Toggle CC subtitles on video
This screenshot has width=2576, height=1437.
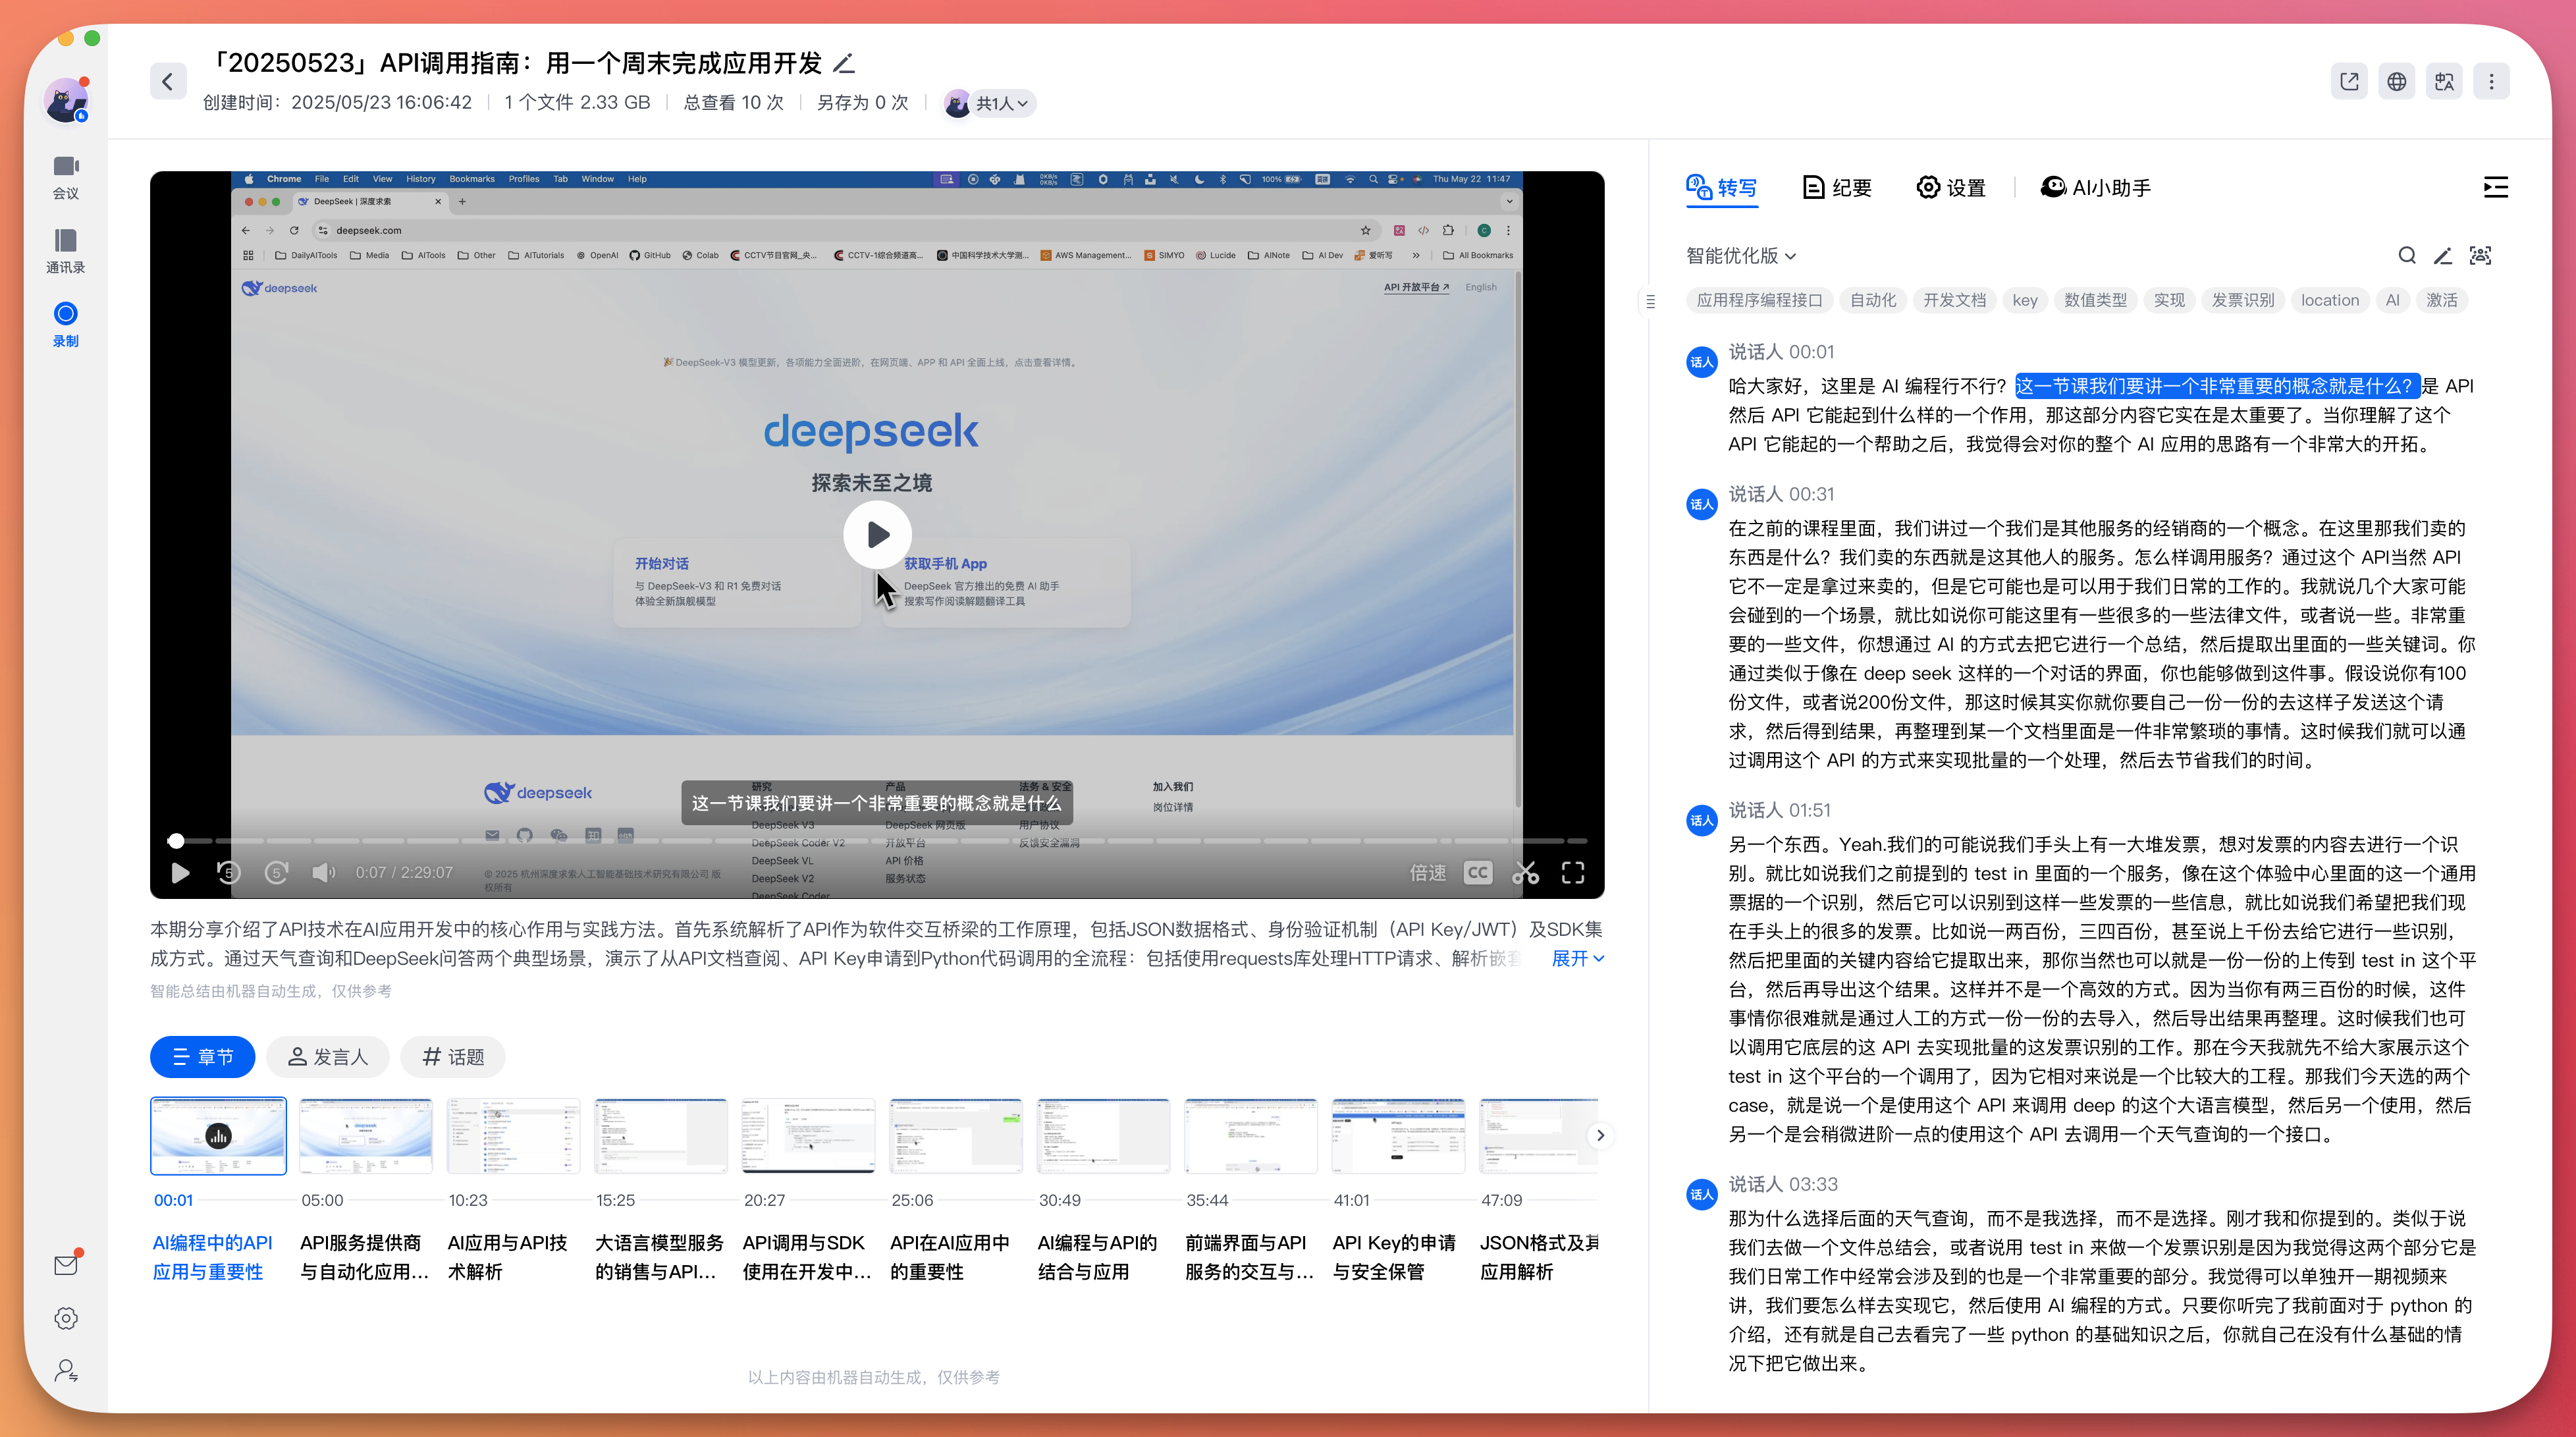tap(1477, 873)
